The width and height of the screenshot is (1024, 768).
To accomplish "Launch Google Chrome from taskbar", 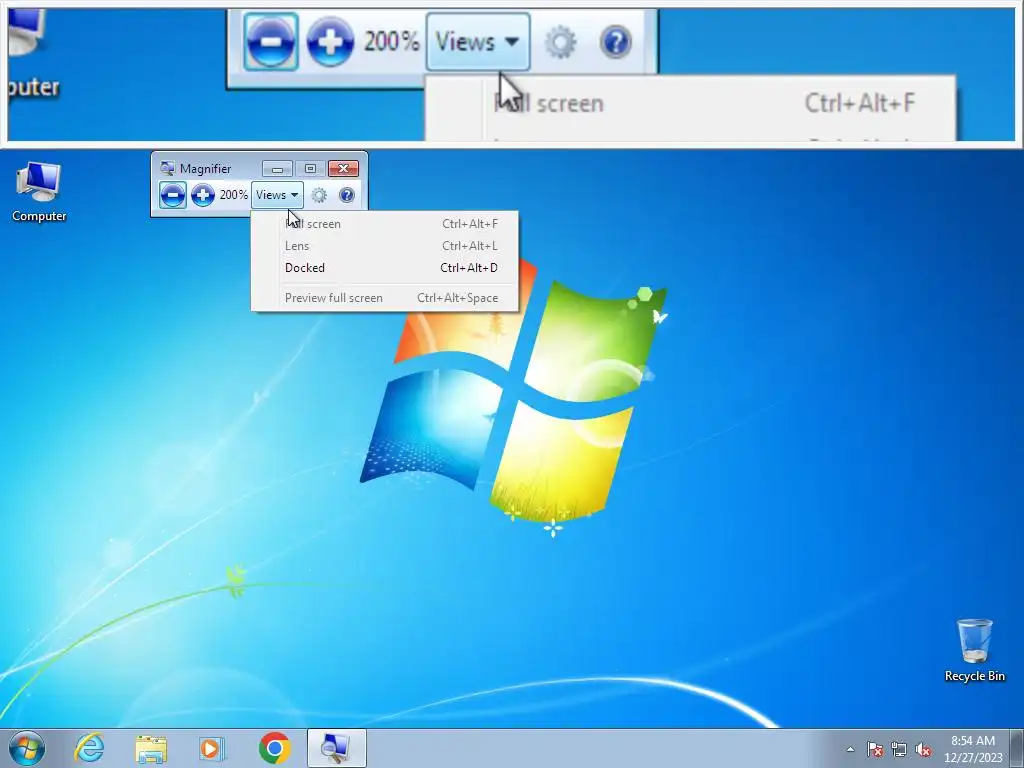I will pyautogui.click(x=275, y=748).
